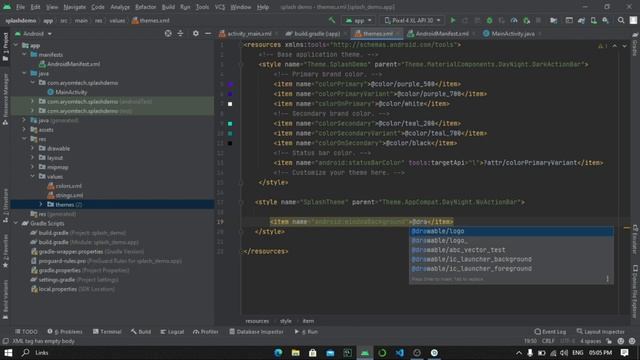Click the Collapse All icon in Project panel
Screen dimensions: 640x360
[x=180, y=33]
